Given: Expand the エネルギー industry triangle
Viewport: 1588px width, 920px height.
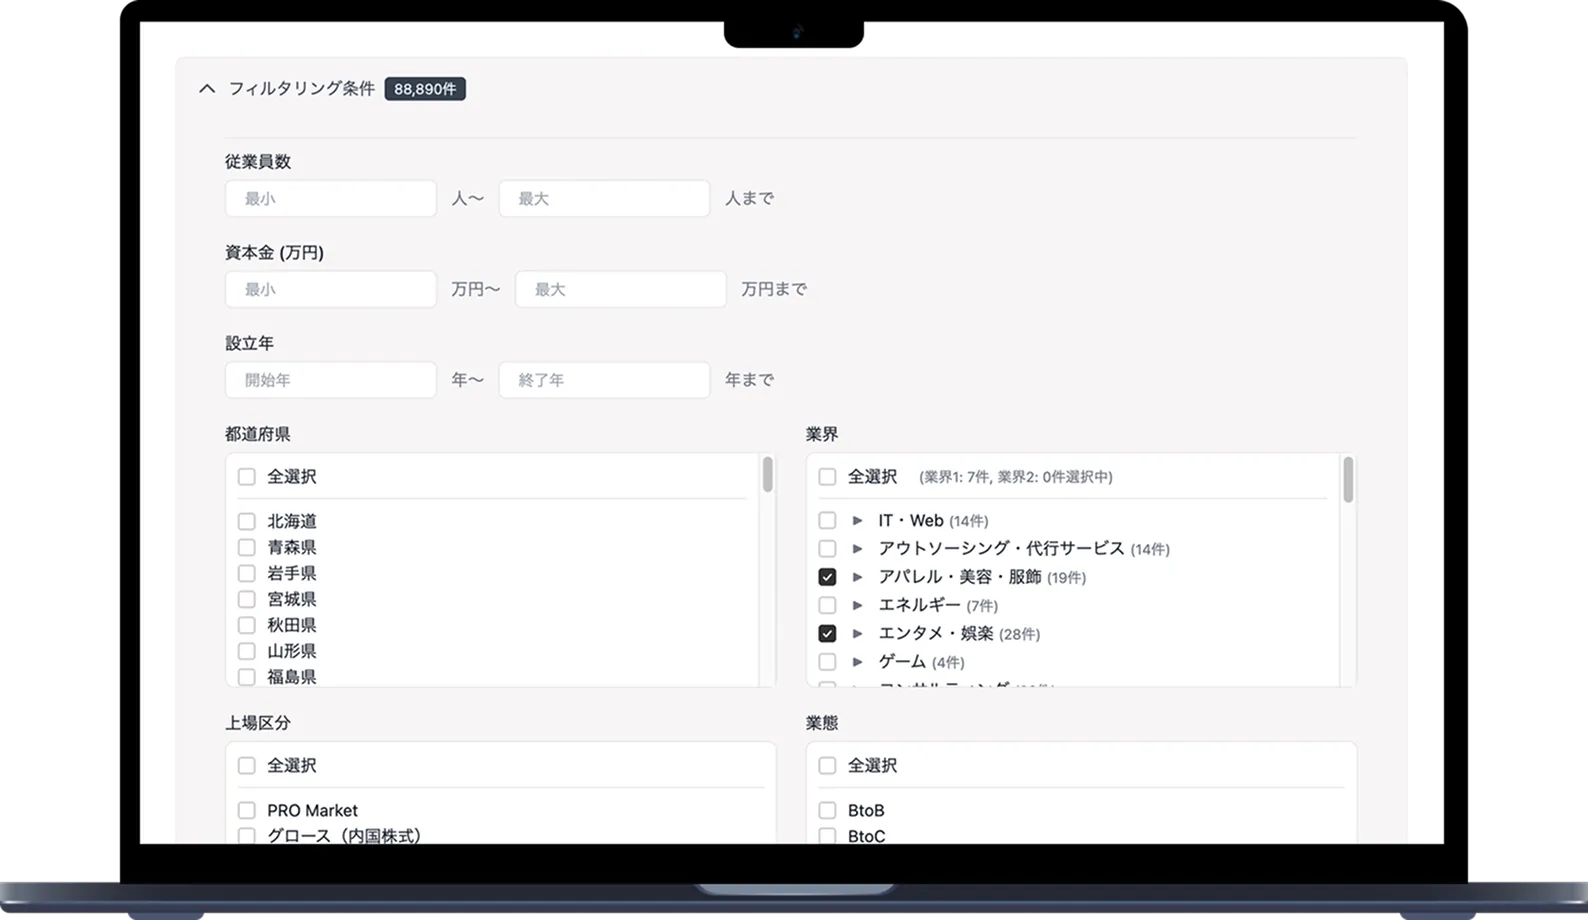Looking at the screenshot, I should (857, 605).
